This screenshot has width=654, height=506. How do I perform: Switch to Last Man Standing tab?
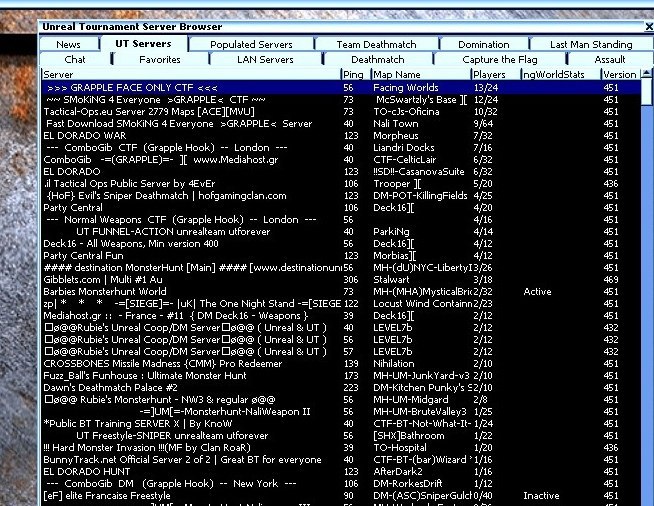pos(591,45)
